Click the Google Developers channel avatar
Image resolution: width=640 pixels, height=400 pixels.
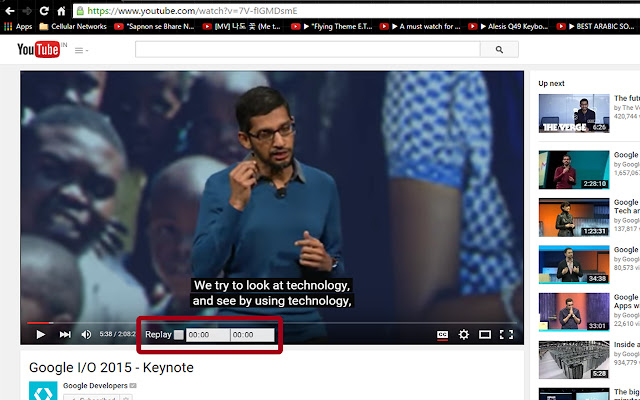point(43,391)
